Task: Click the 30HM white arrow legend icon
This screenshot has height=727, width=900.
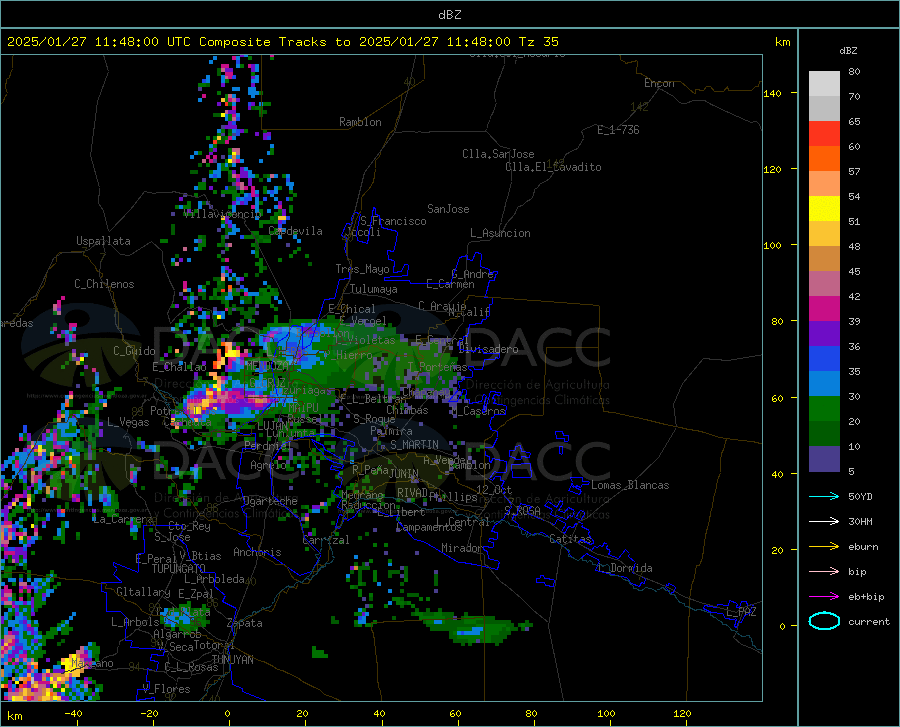Action: tap(824, 522)
